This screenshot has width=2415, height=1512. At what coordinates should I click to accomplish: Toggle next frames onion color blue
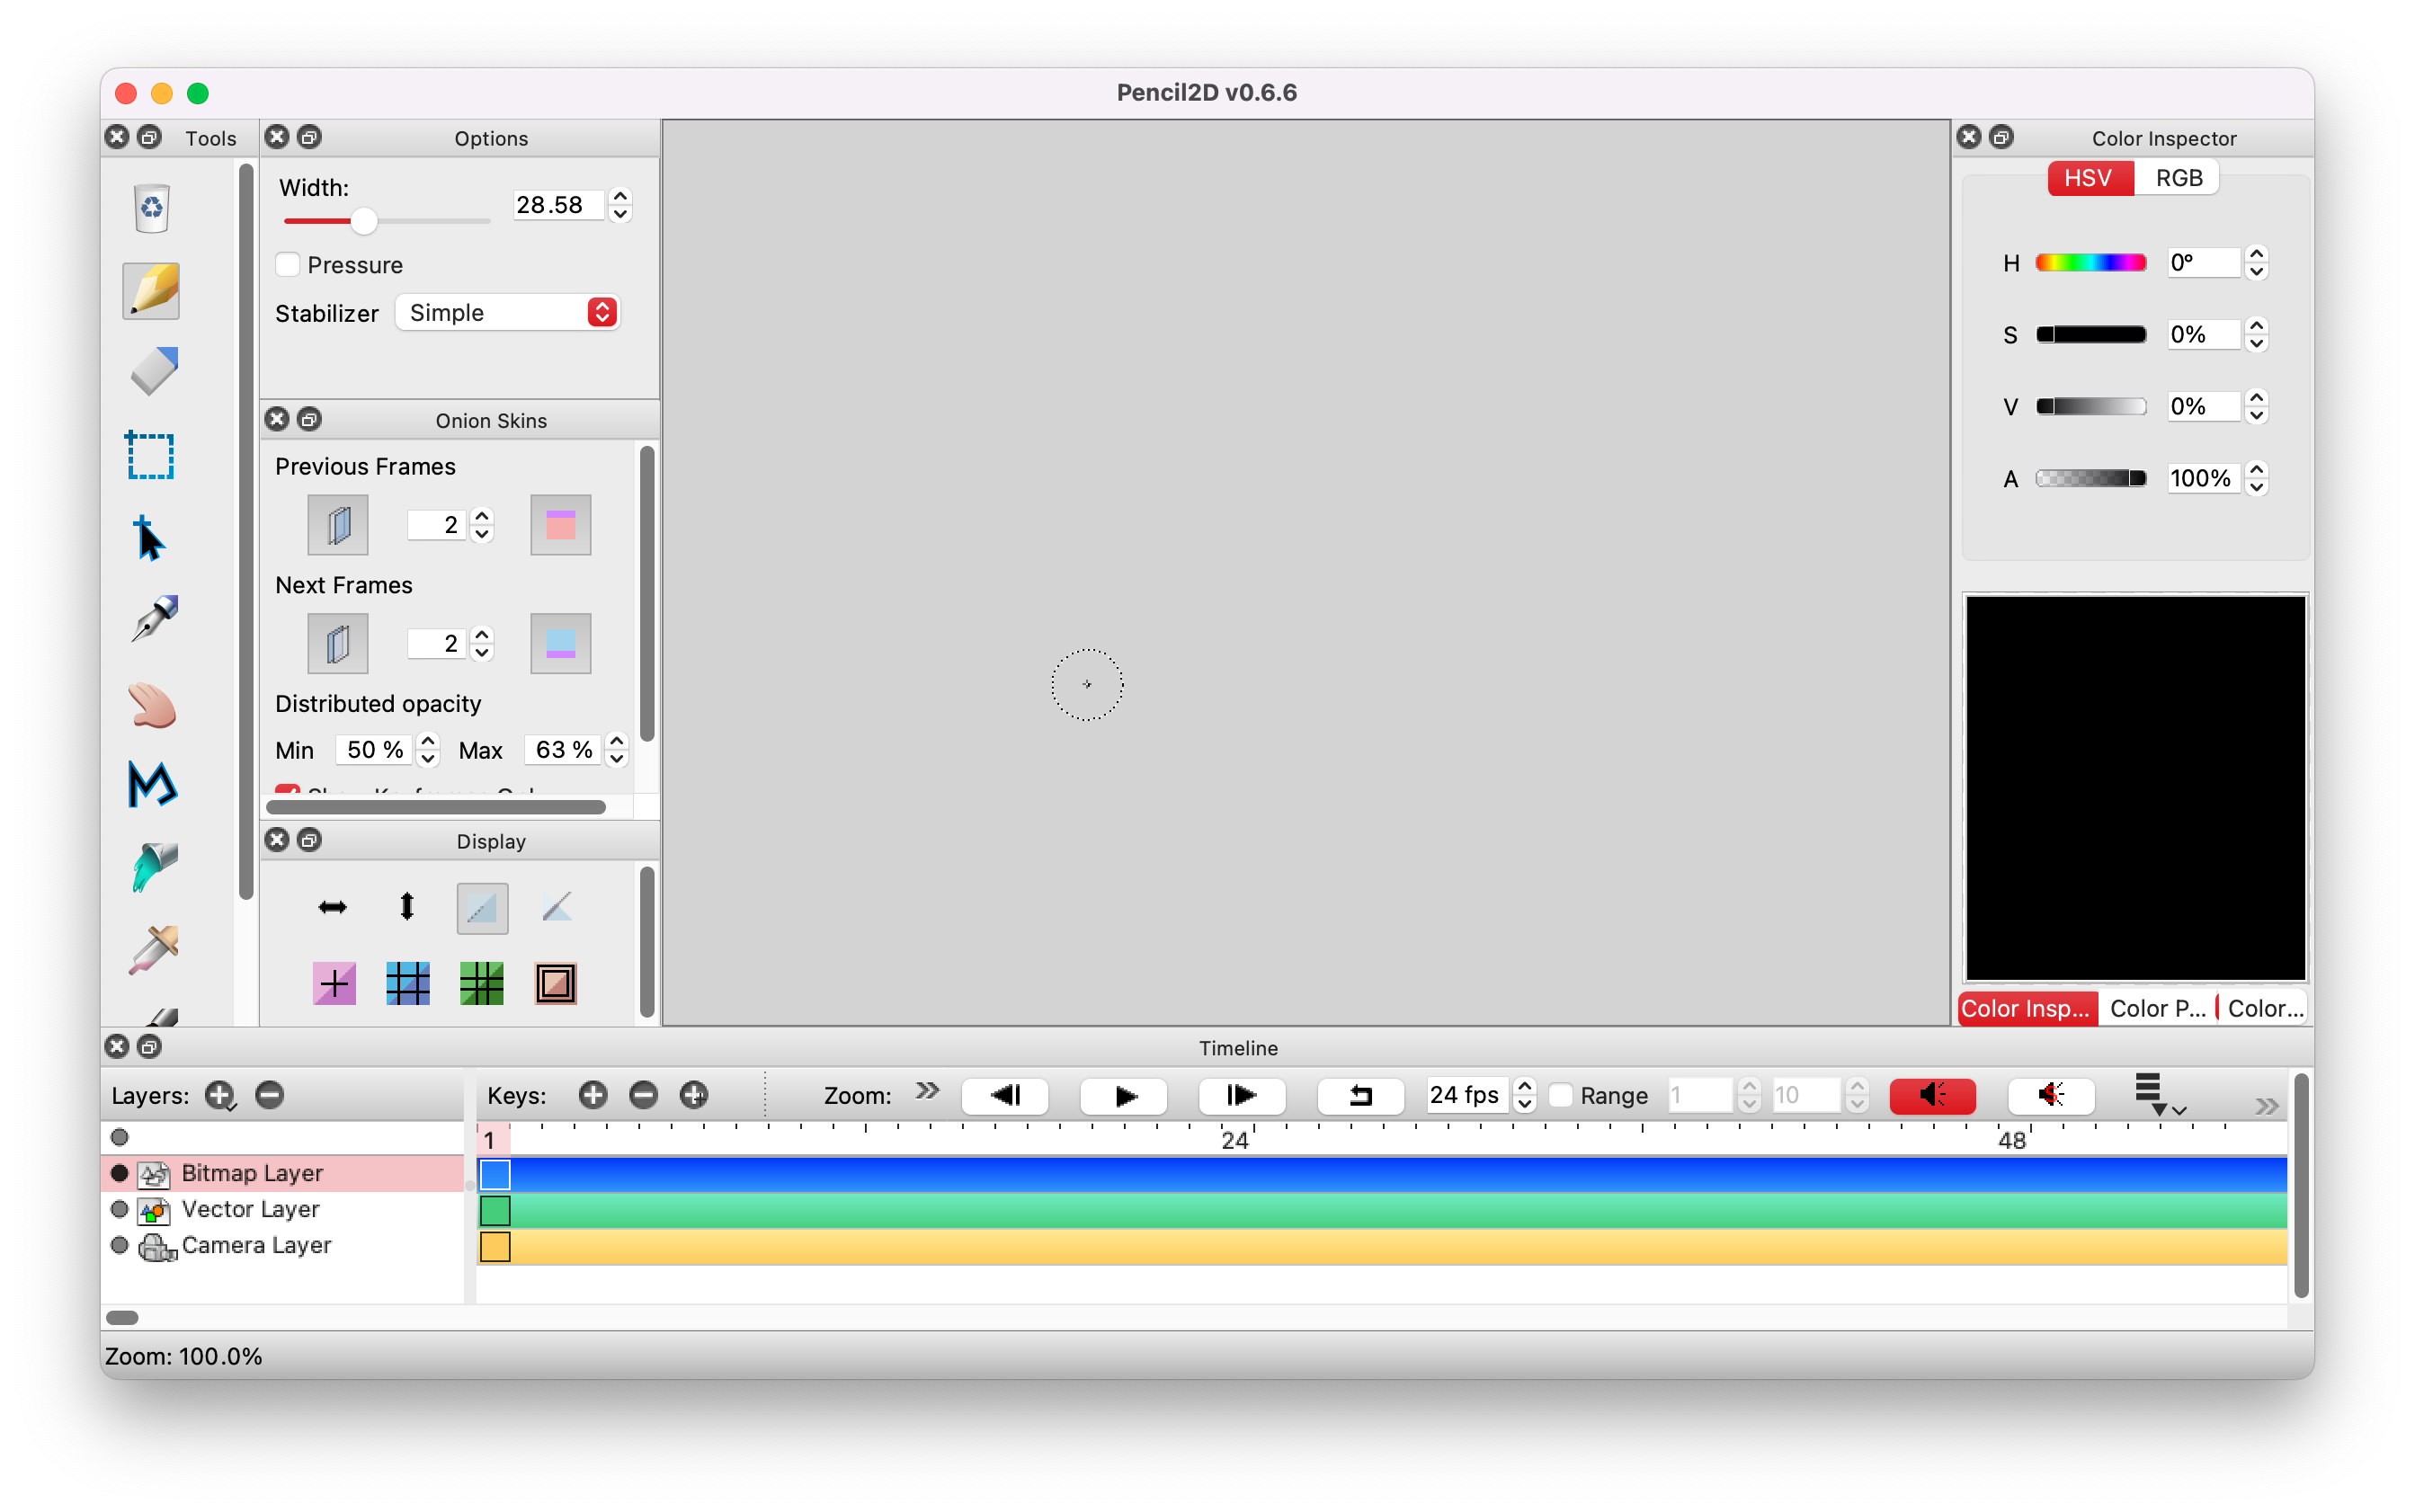click(560, 644)
